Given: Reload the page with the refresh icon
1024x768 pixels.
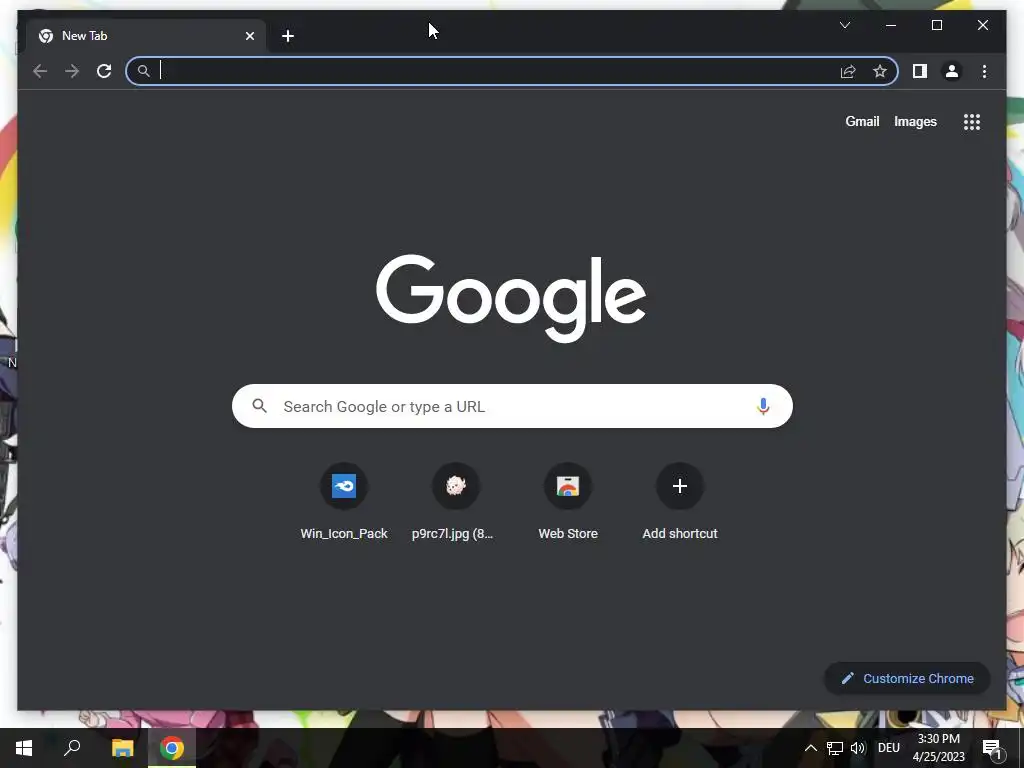Looking at the screenshot, I should pos(104,71).
